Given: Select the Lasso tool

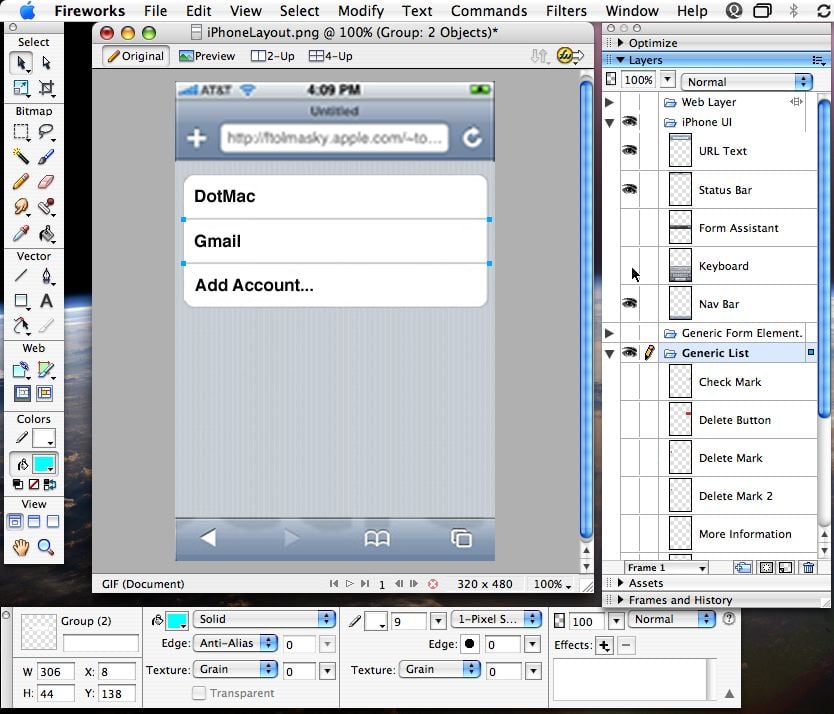Looking at the screenshot, I should tap(46, 131).
